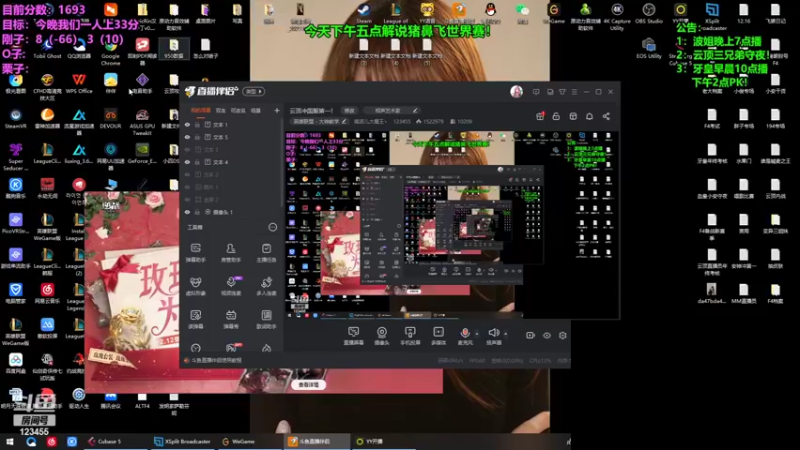The width and height of the screenshot is (800, 450).
Task: Open the microphone dropdown arrow
Action: click(477, 334)
